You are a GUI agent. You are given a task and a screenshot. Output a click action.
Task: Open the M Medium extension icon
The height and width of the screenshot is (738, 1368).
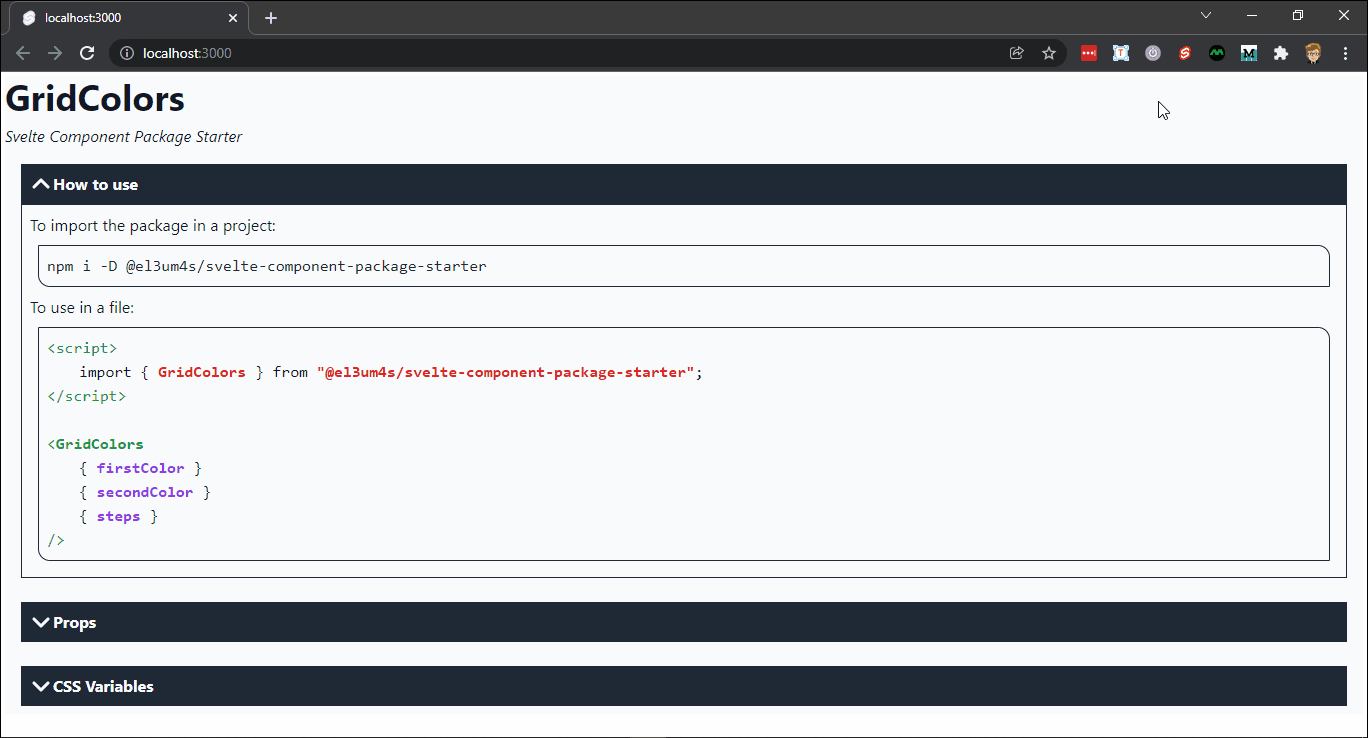(1249, 53)
